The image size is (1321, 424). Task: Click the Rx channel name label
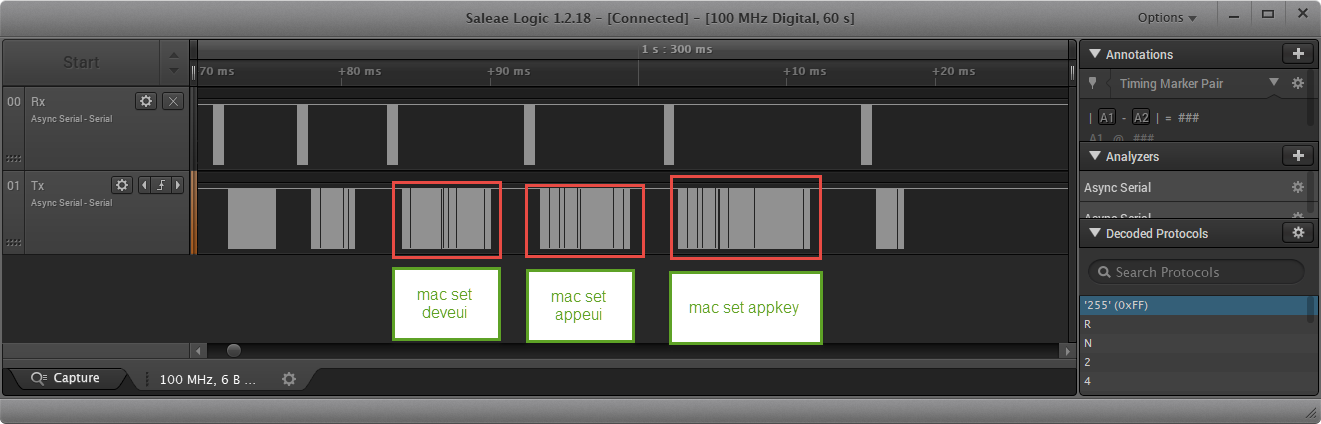(x=38, y=101)
